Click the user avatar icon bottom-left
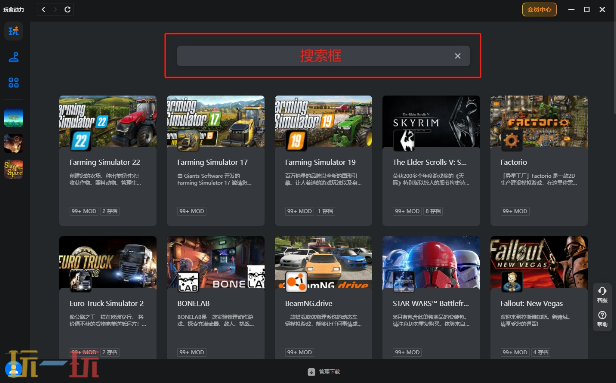Image resolution: width=616 pixels, height=383 pixels. pos(13,369)
